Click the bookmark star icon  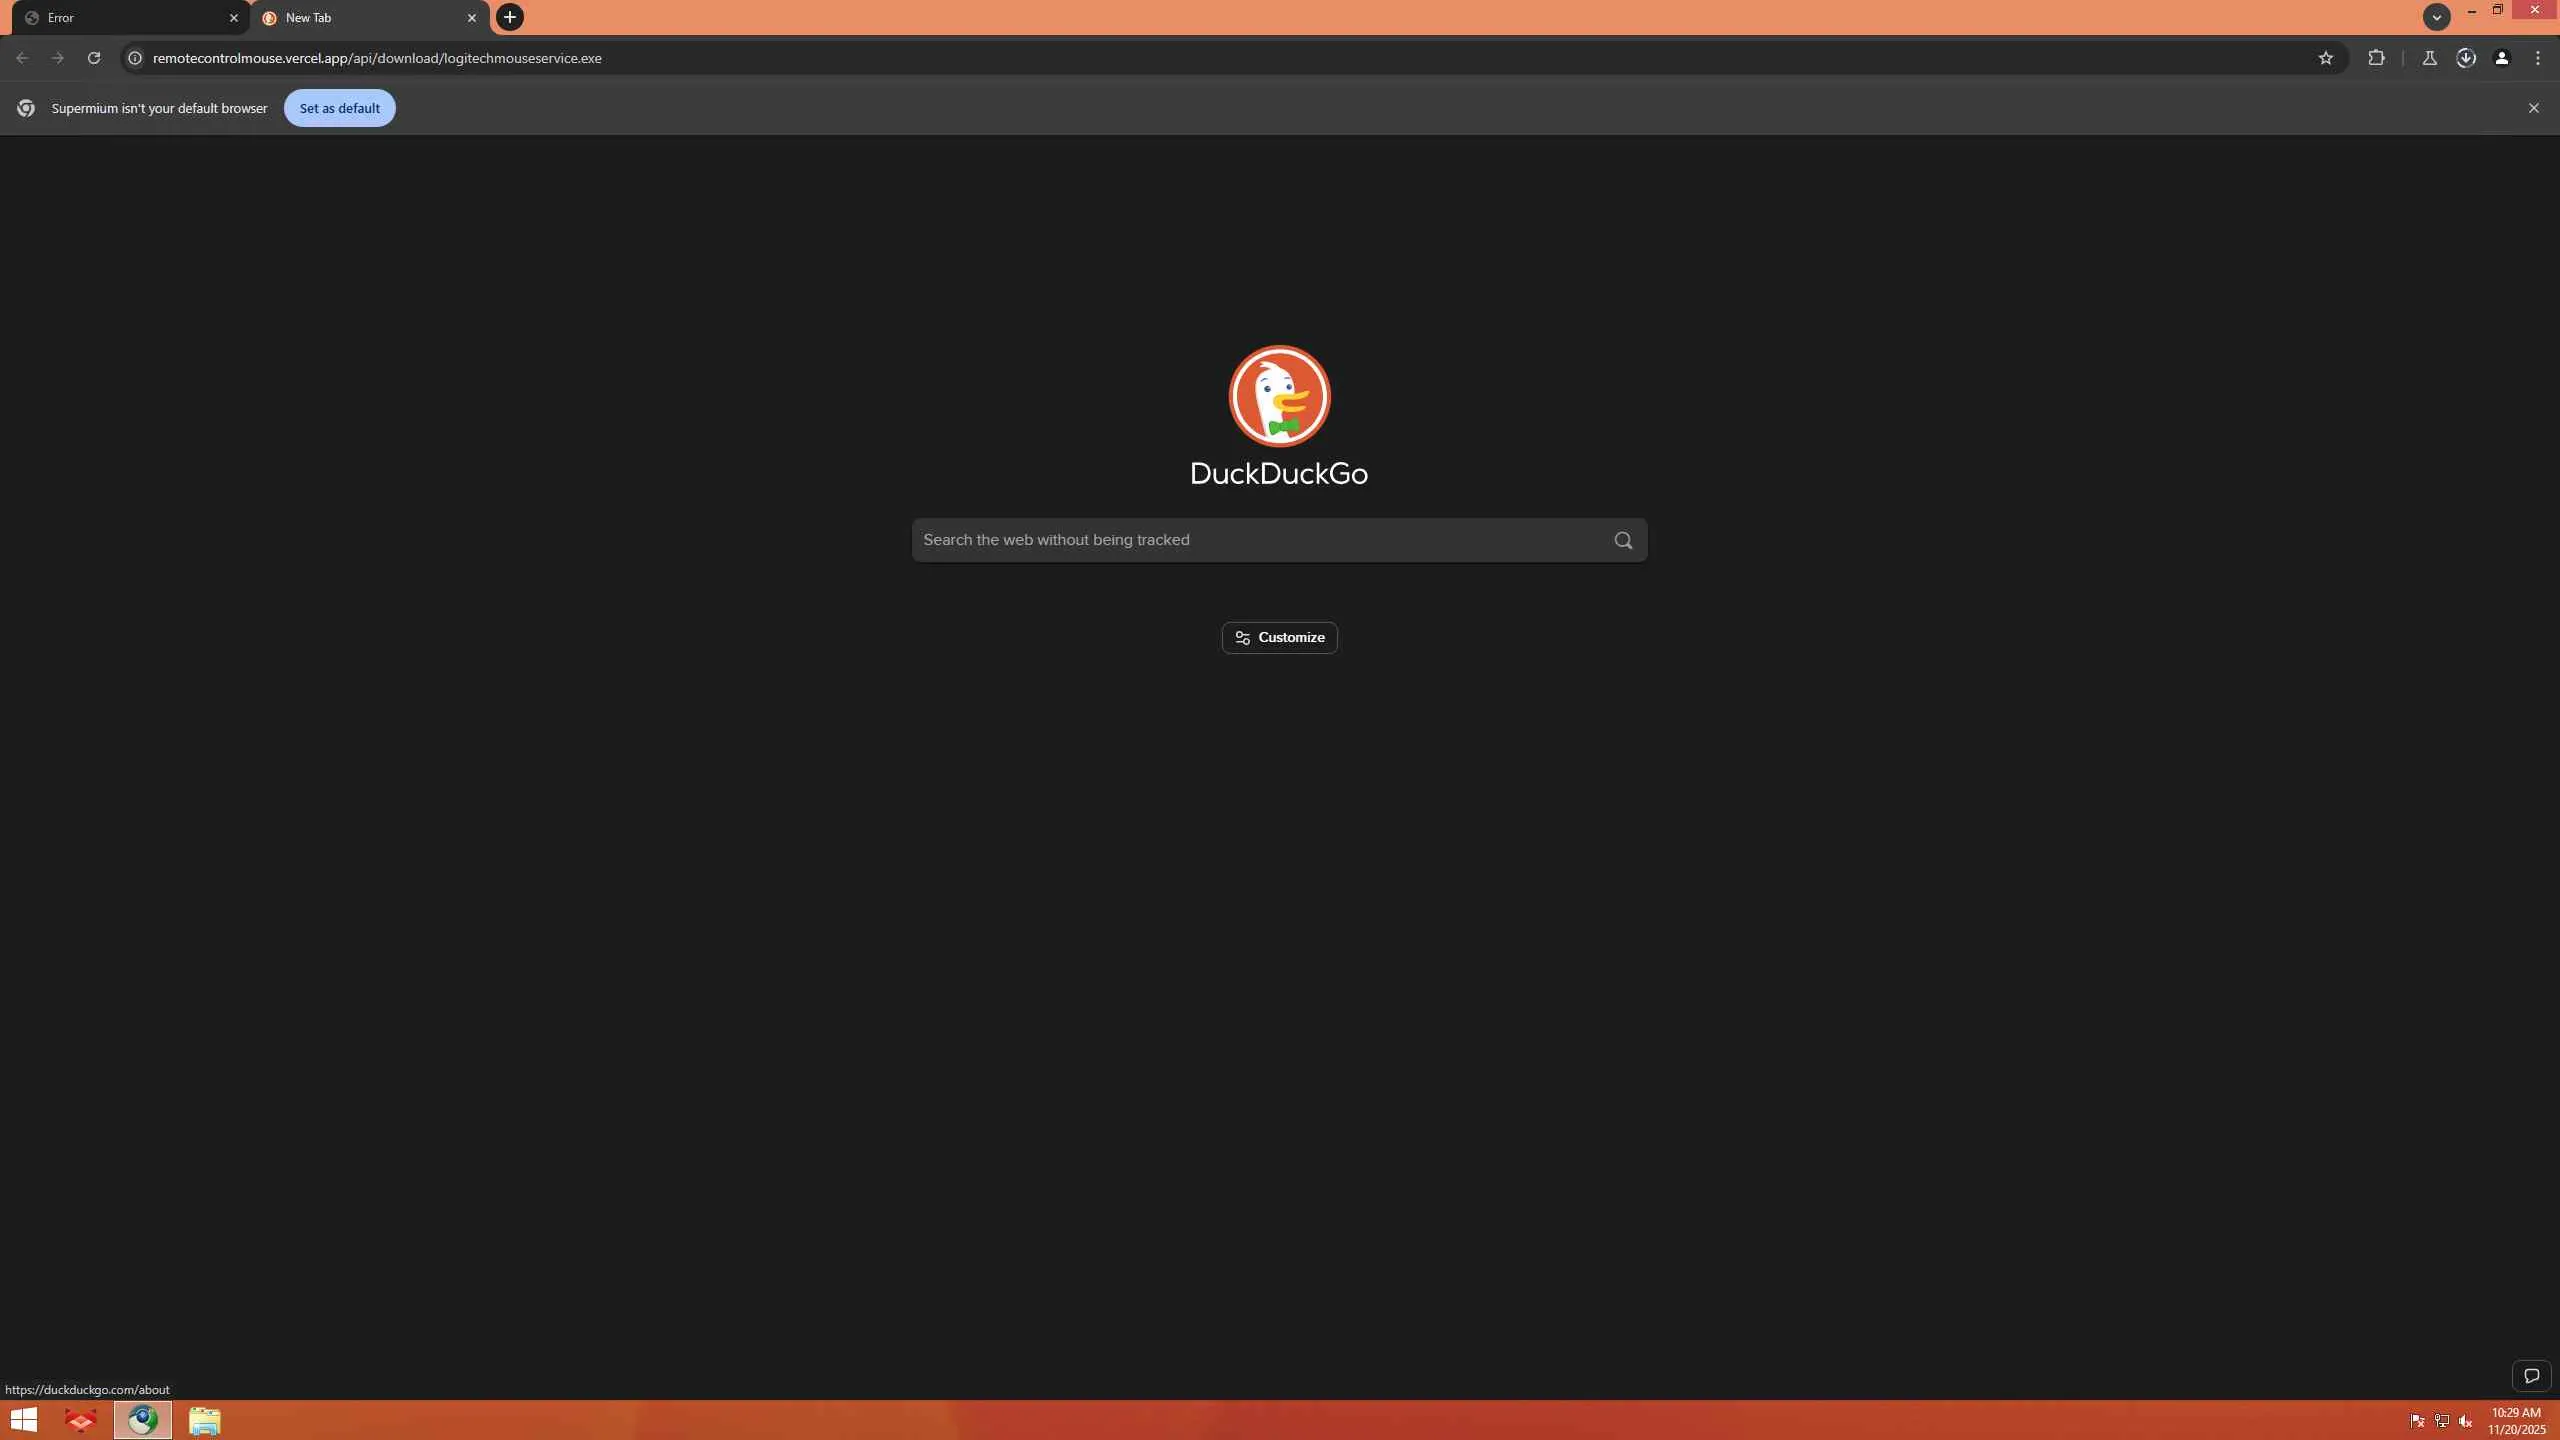(x=2326, y=58)
